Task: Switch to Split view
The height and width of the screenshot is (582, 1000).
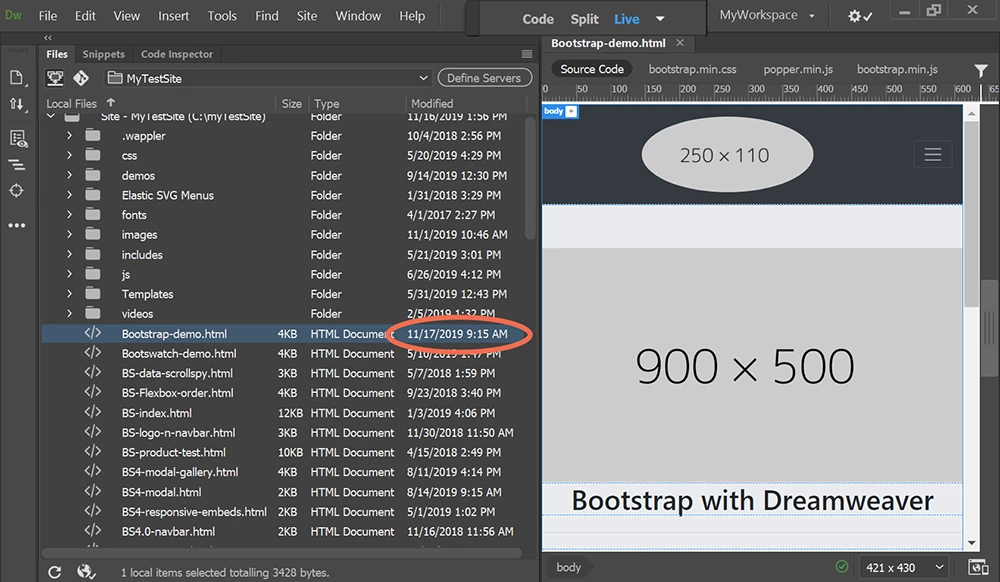Action: (x=584, y=19)
